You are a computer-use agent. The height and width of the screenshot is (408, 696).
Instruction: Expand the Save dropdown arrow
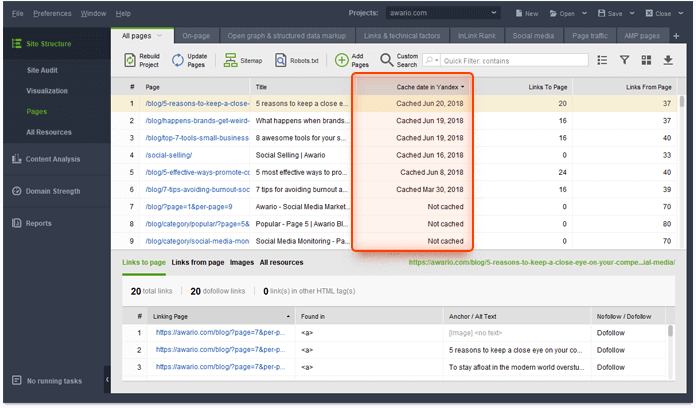[632, 13]
